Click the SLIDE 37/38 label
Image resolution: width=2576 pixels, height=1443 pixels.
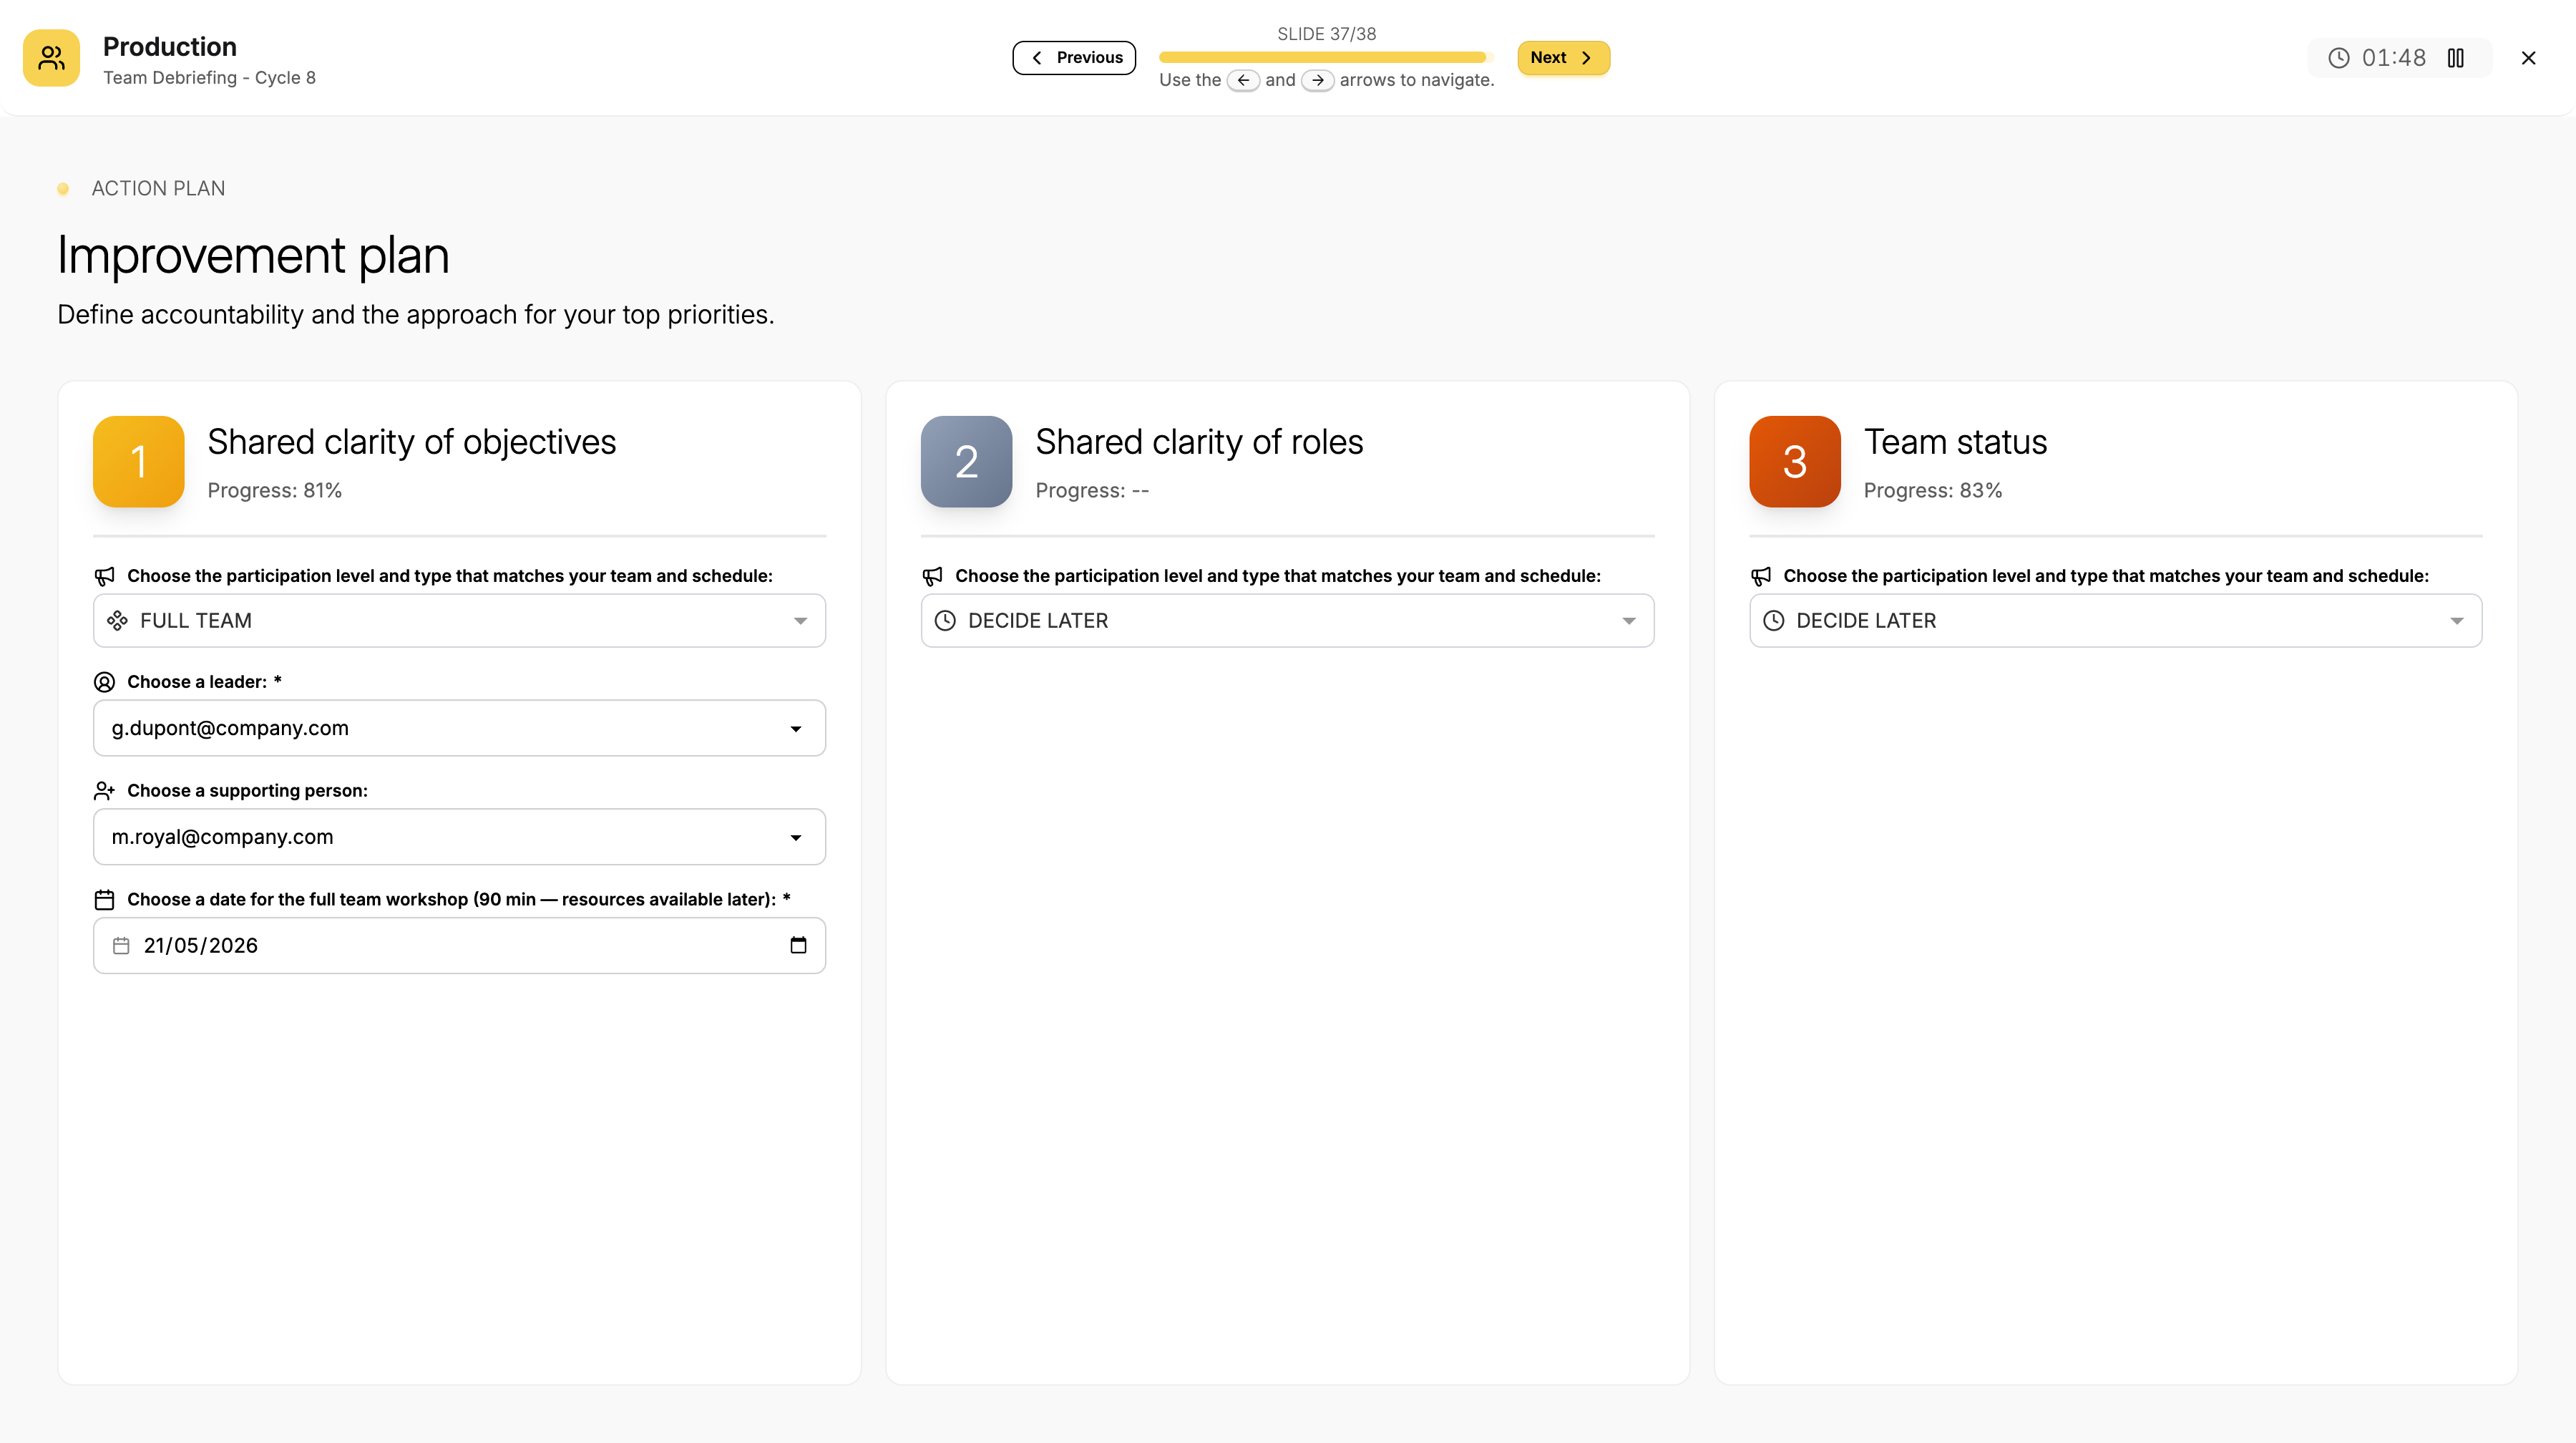pyautogui.click(x=1326, y=34)
